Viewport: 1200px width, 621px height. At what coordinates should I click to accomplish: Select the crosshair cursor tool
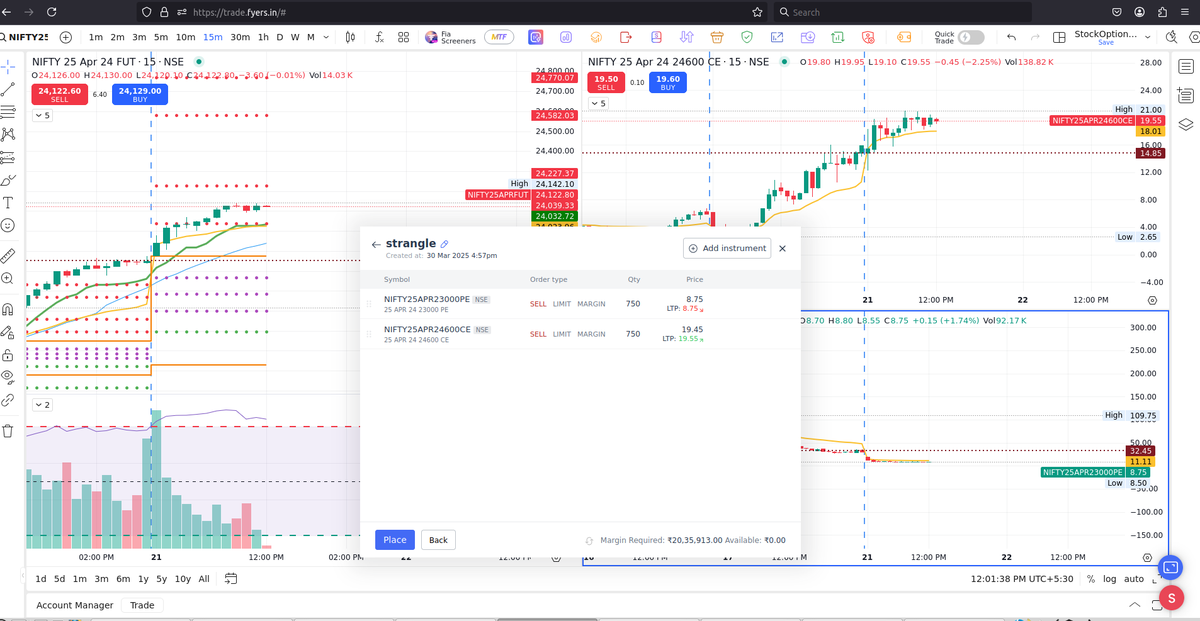click(8, 65)
